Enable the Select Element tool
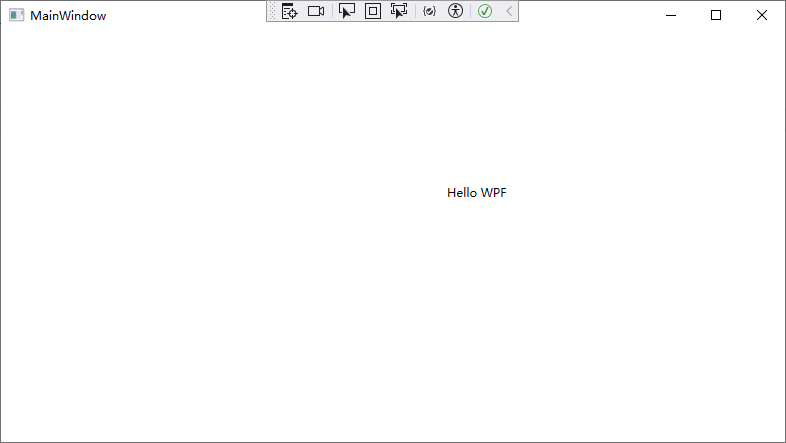Image resolution: width=786 pixels, height=443 pixels. [x=347, y=11]
